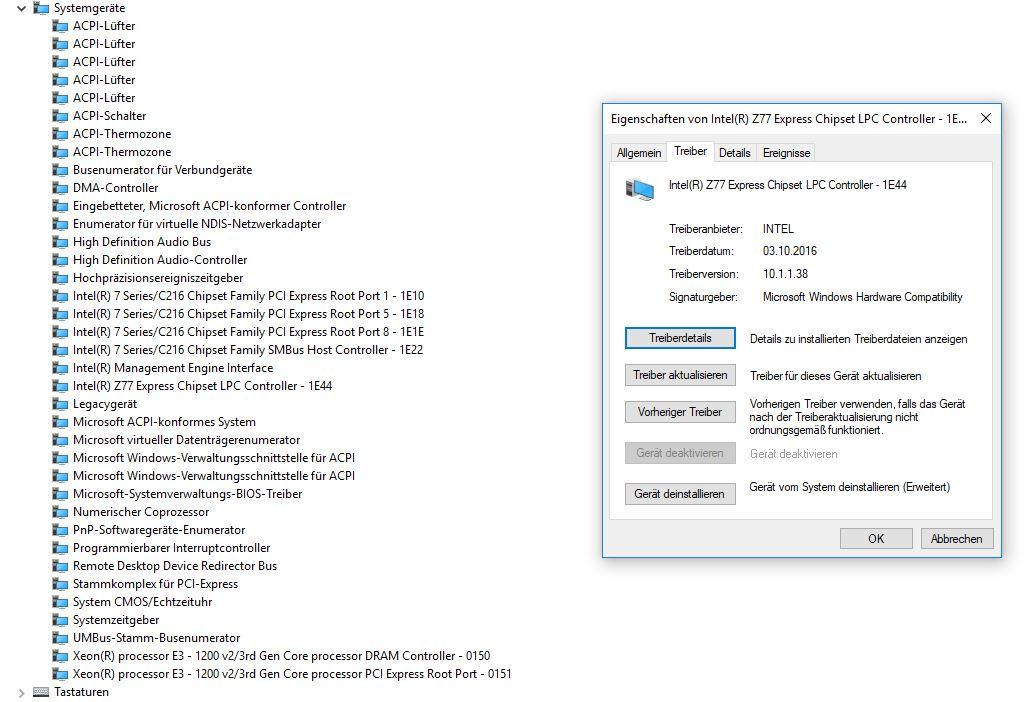
Task: Click the High Definition Audio Bus icon
Action: [x=60, y=242]
